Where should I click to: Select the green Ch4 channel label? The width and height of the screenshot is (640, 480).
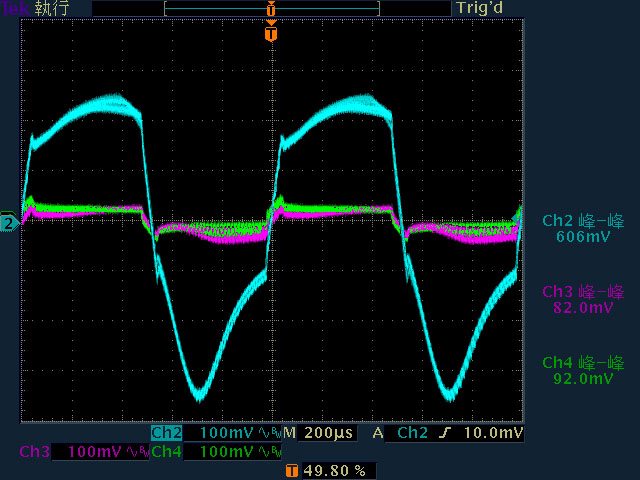pyautogui.click(x=167, y=452)
